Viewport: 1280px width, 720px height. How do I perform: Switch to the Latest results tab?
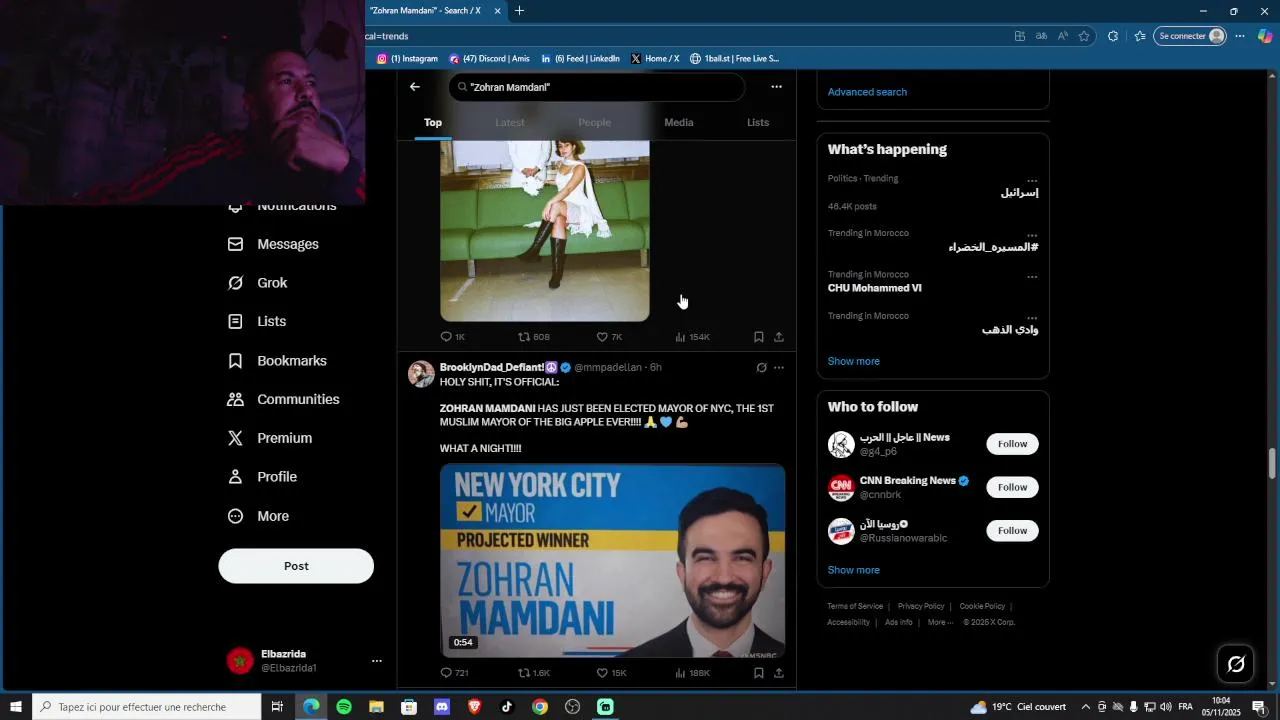click(x=510, y=122)
